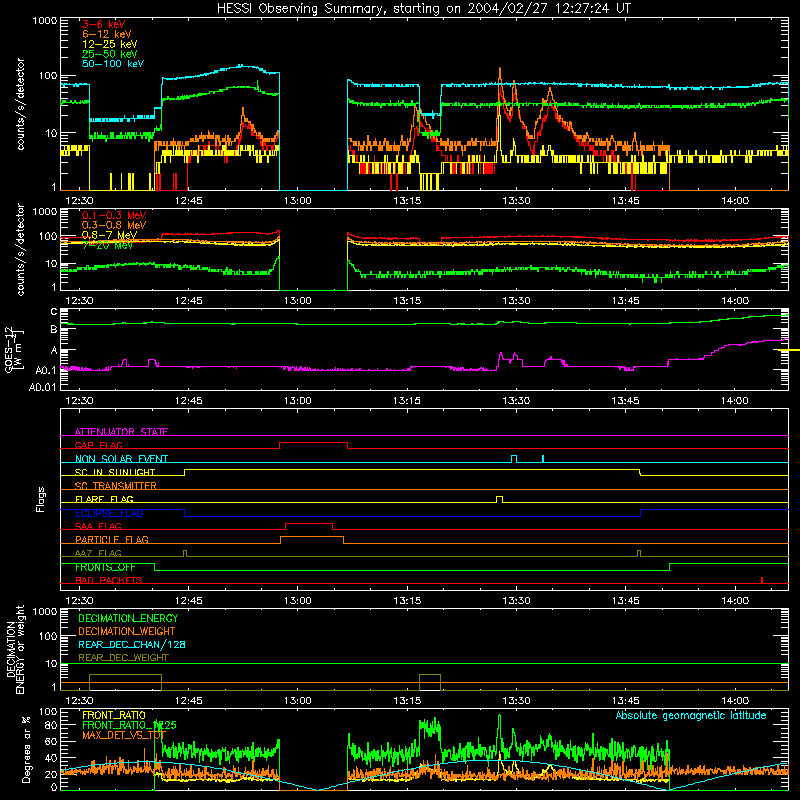Click the 13:30 tick label under top plot
This screenshot has width=800, height=800.
516,201
